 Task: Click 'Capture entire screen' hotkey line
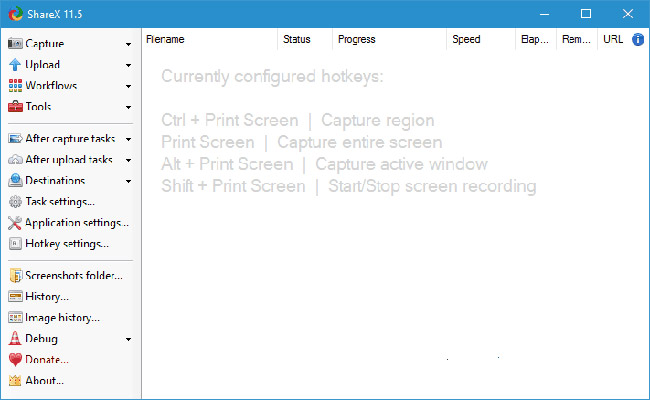pos(301,143)
